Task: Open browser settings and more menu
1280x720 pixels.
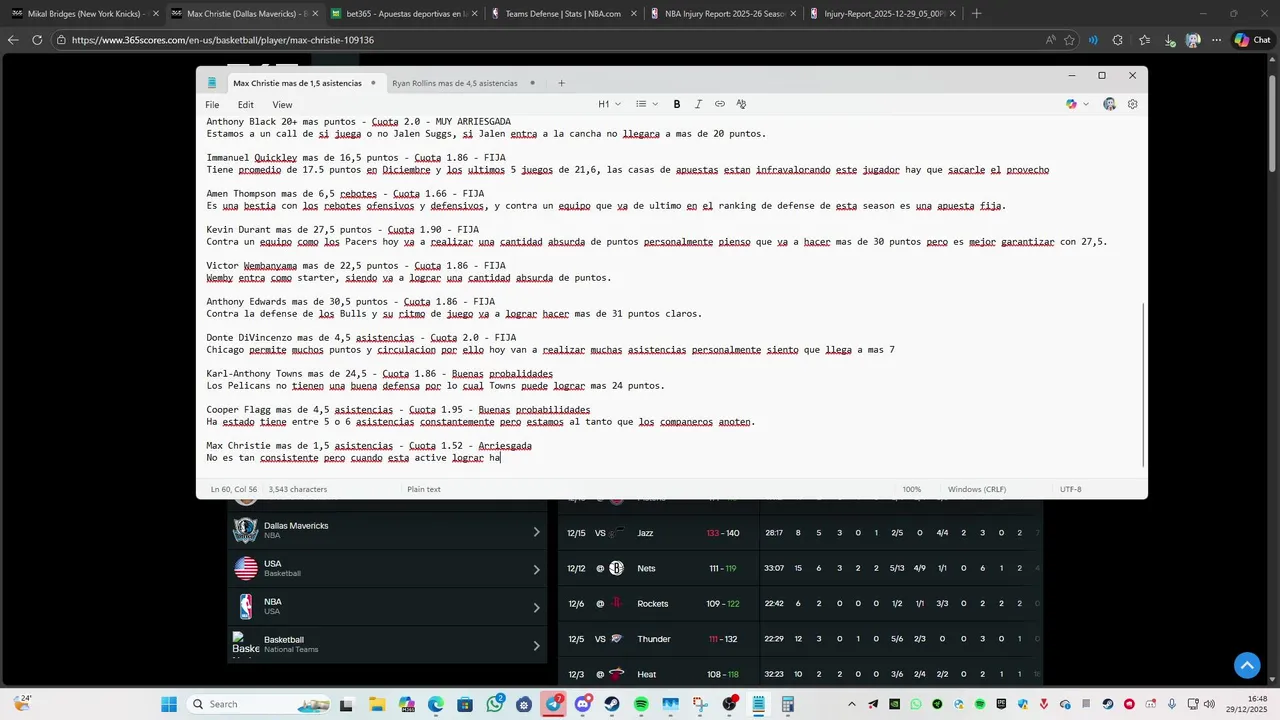Action: coord(1217,40)
